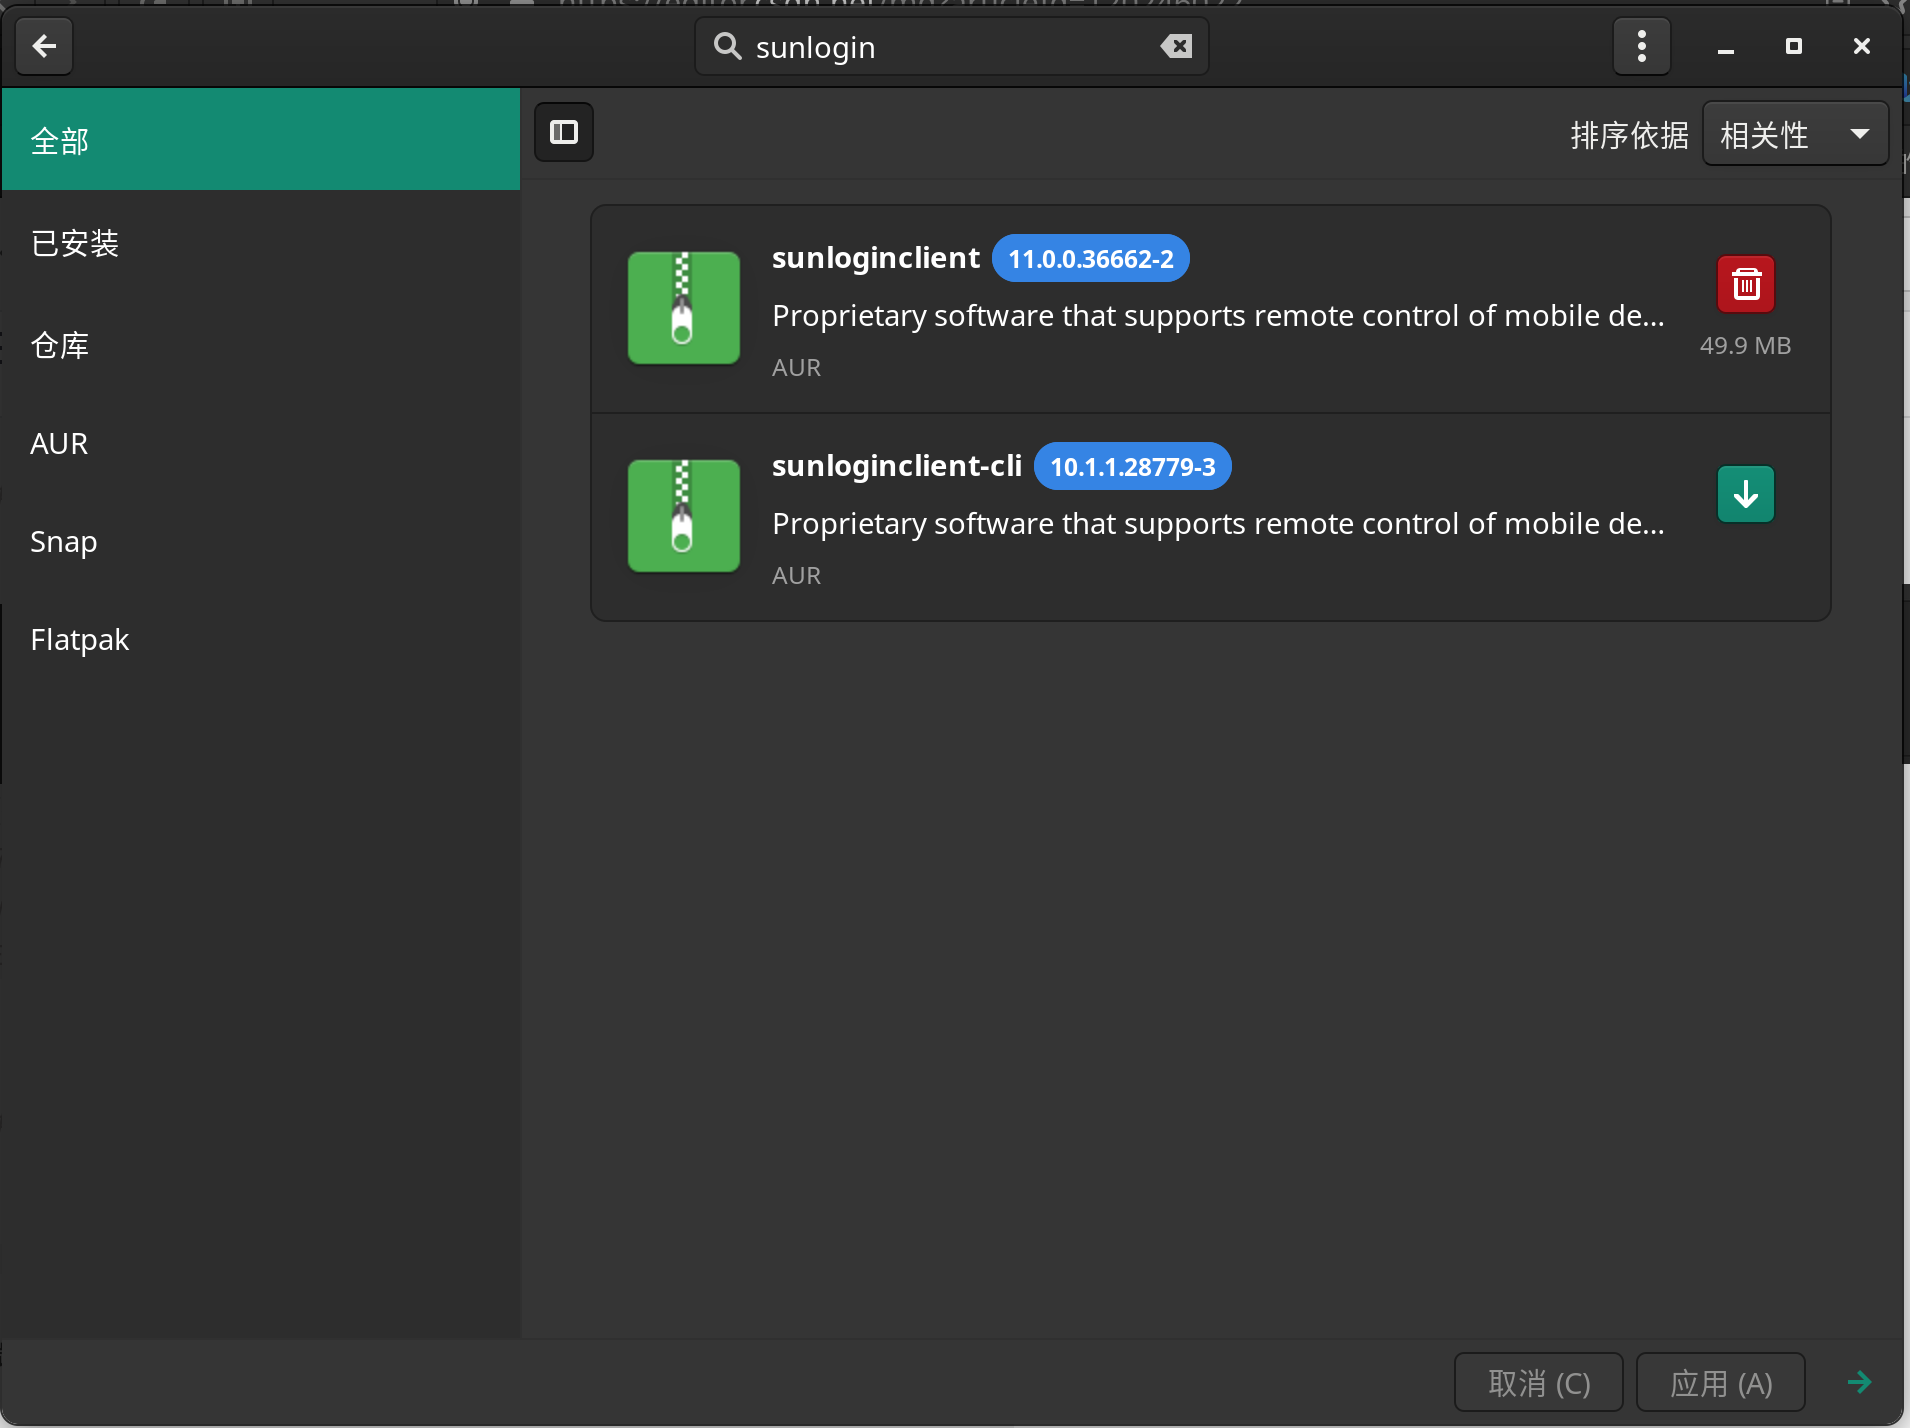The height and width of the screenshot is (1428, 1910).
Task: Install sunloginclient-cli with download button
Action: [x=1746, y=494]
